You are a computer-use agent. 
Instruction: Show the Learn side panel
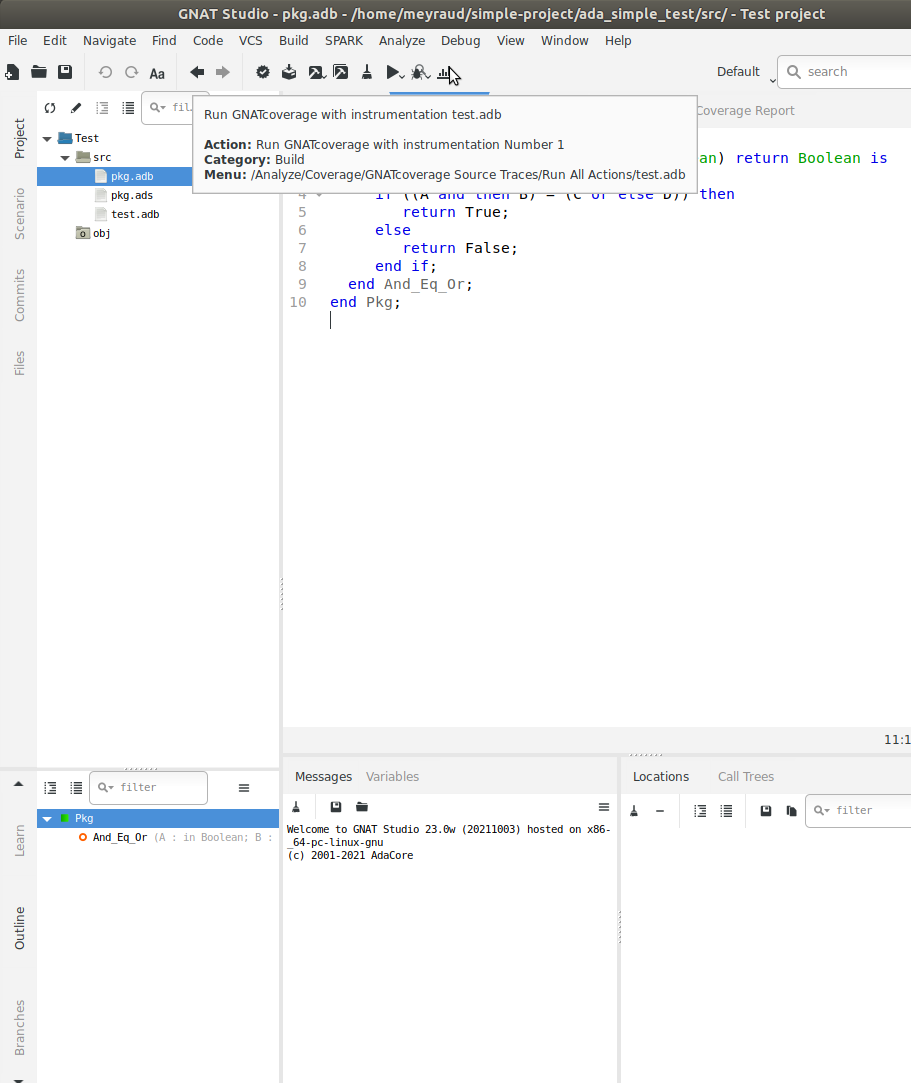19,841
